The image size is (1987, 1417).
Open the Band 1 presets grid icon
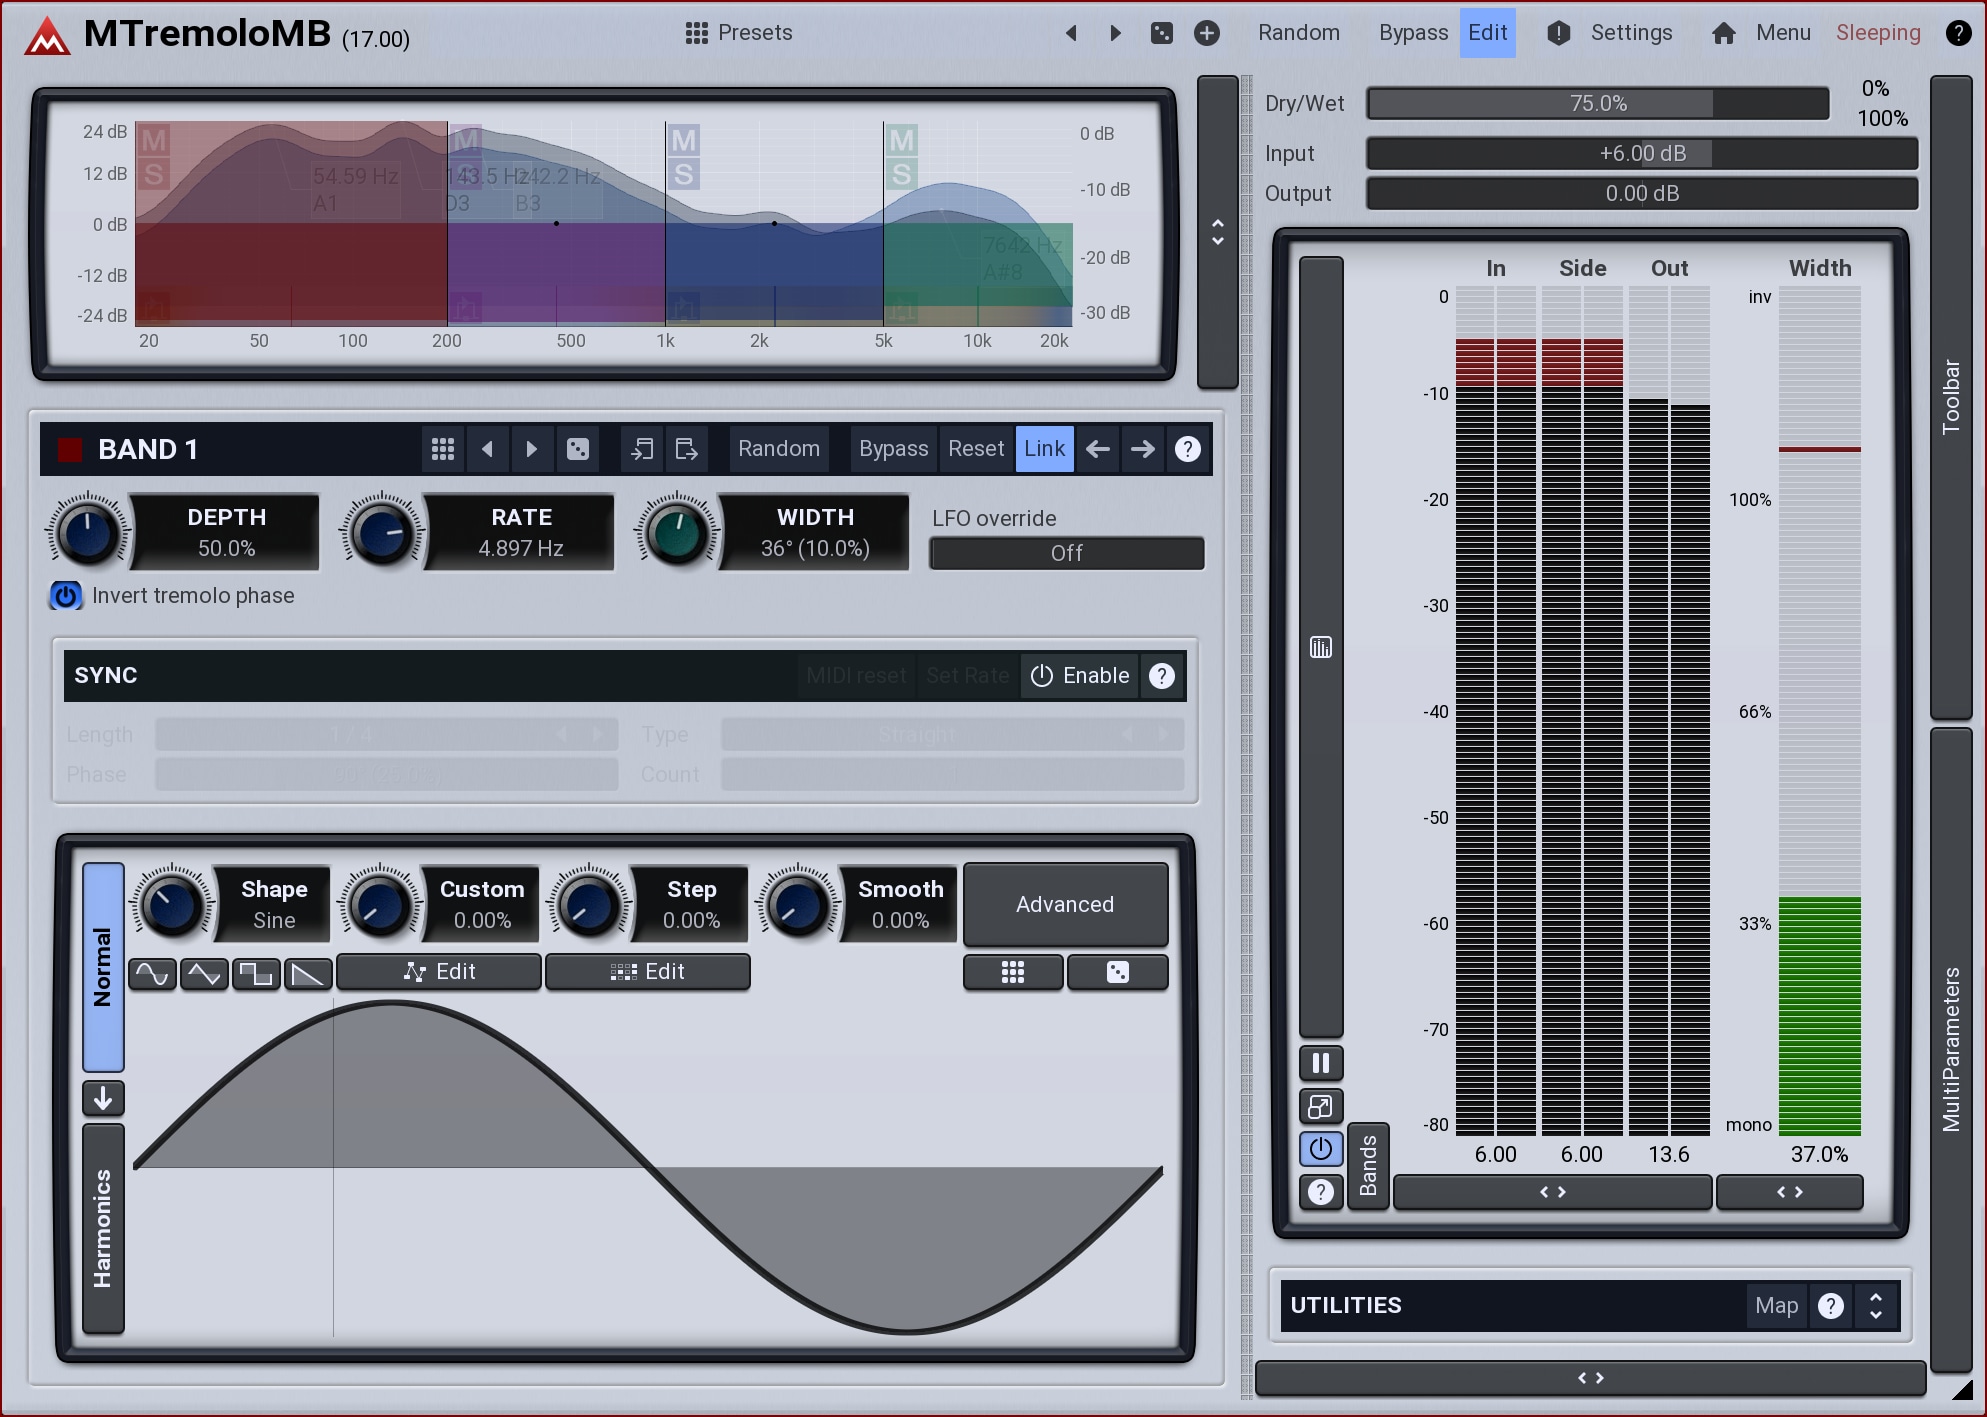(x=443, y=449)
